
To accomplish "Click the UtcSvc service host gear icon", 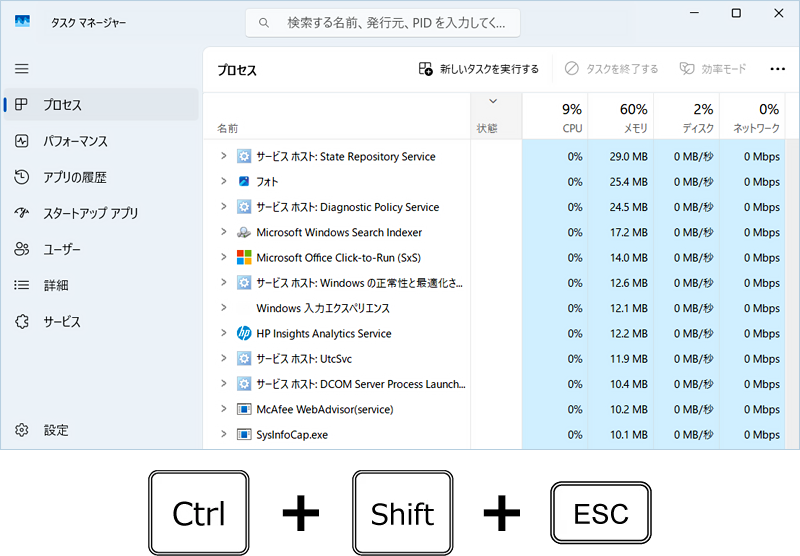I will pos(244,359).
